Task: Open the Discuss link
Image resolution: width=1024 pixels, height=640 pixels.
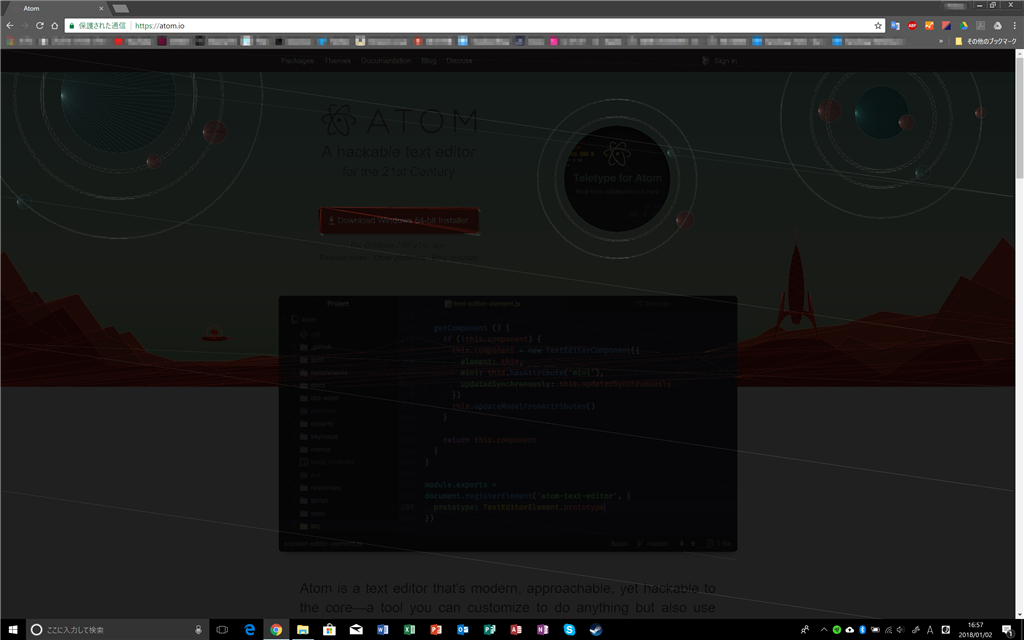Action: [459, 61]
